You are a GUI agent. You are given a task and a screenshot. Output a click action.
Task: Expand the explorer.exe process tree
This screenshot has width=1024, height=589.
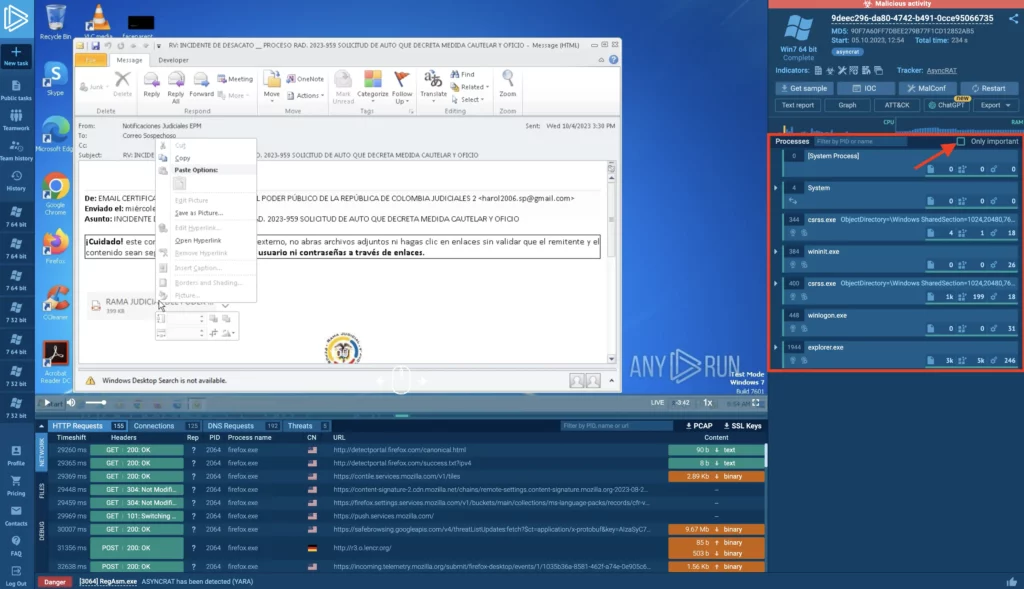coord(776,347)
